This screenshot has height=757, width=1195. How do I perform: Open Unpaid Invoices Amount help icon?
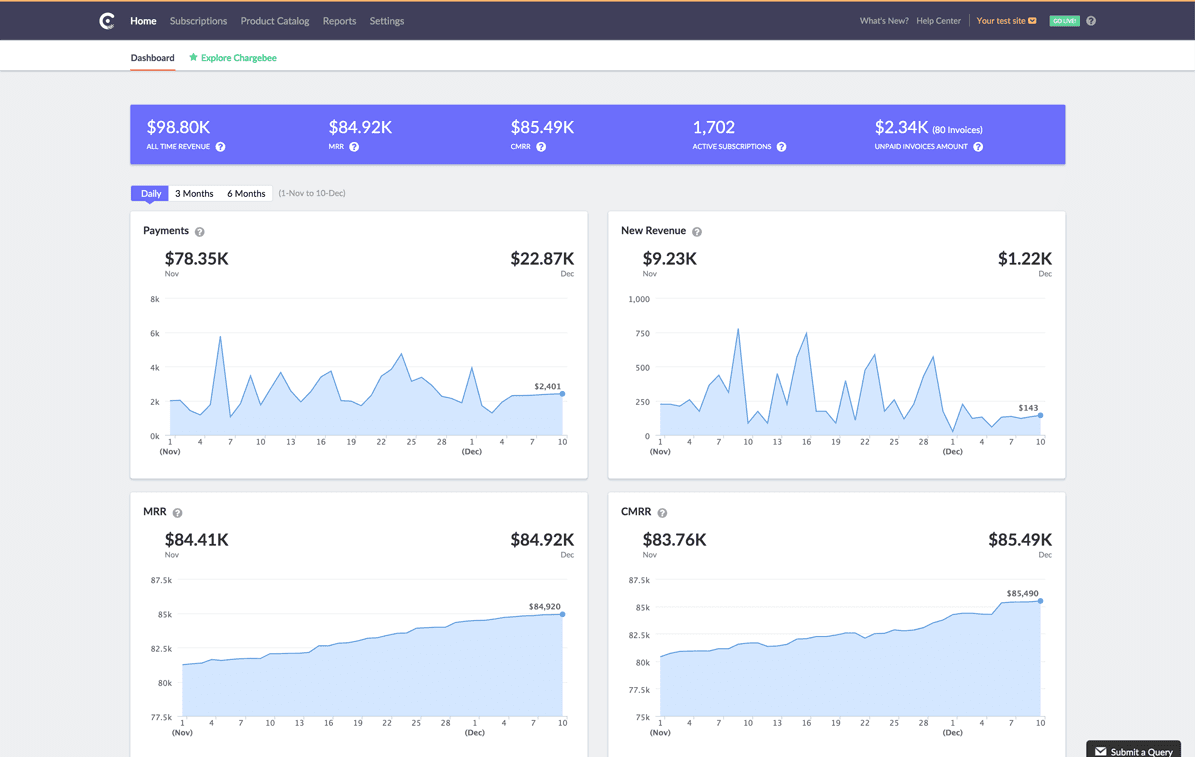[x=978, y=146]
